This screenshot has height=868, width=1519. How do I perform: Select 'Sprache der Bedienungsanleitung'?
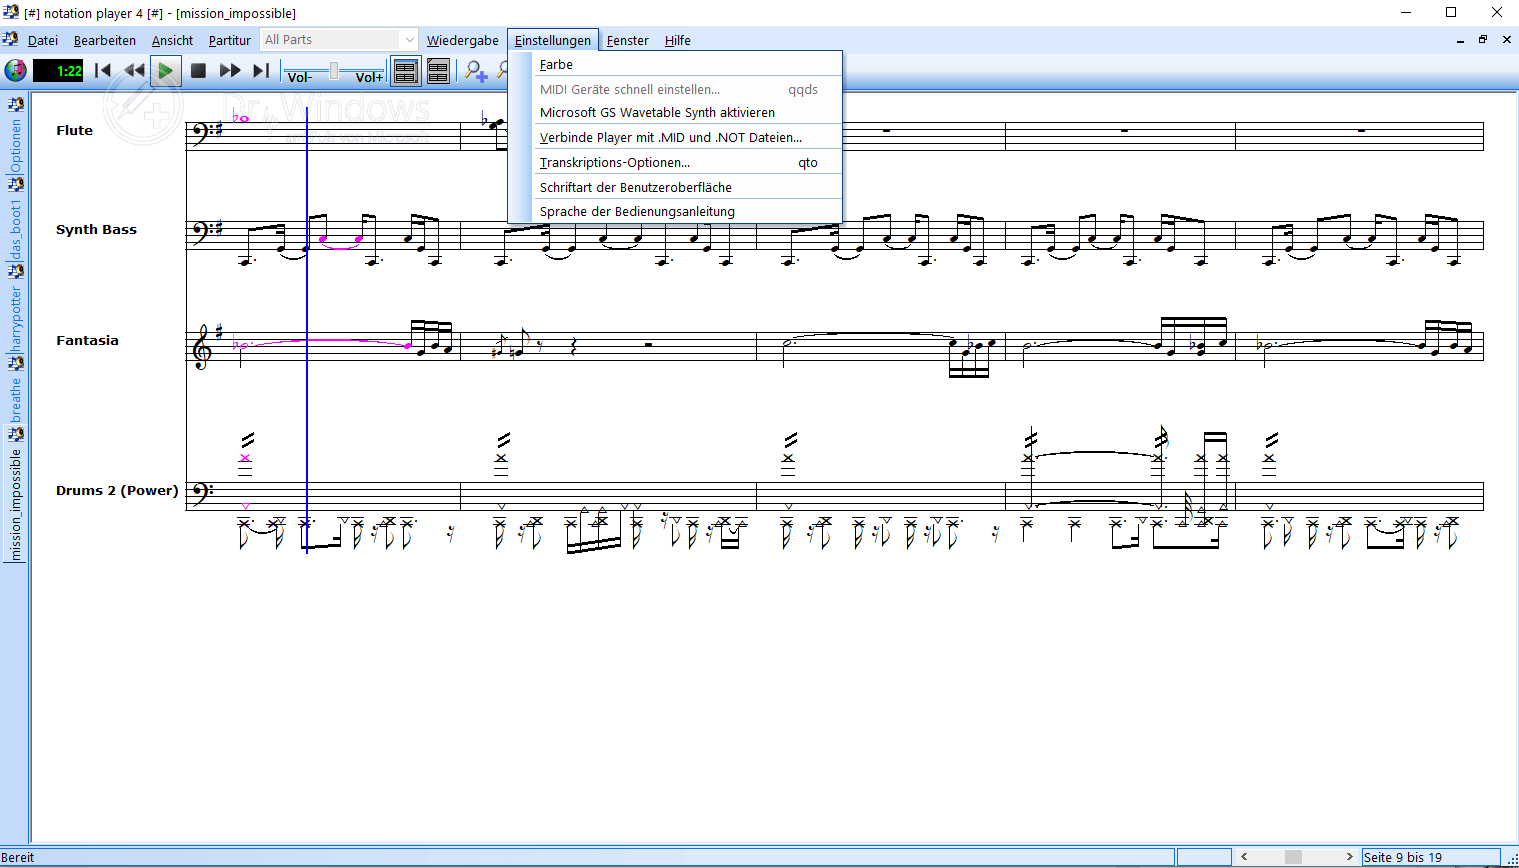tap(637, 211)
